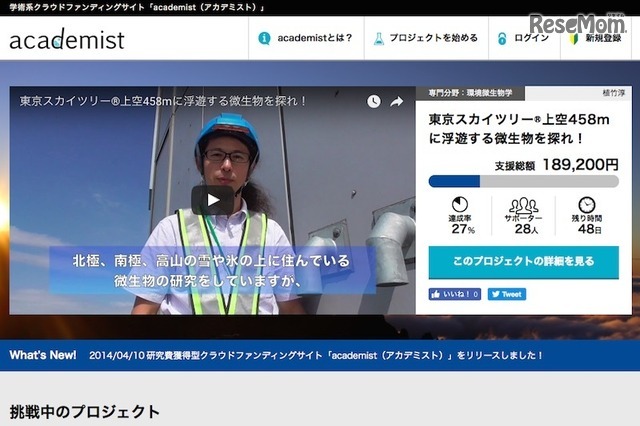This screenshot has height=426, width=640.
Task: Click the share arrow icon on video
Action: coord(396,102)
